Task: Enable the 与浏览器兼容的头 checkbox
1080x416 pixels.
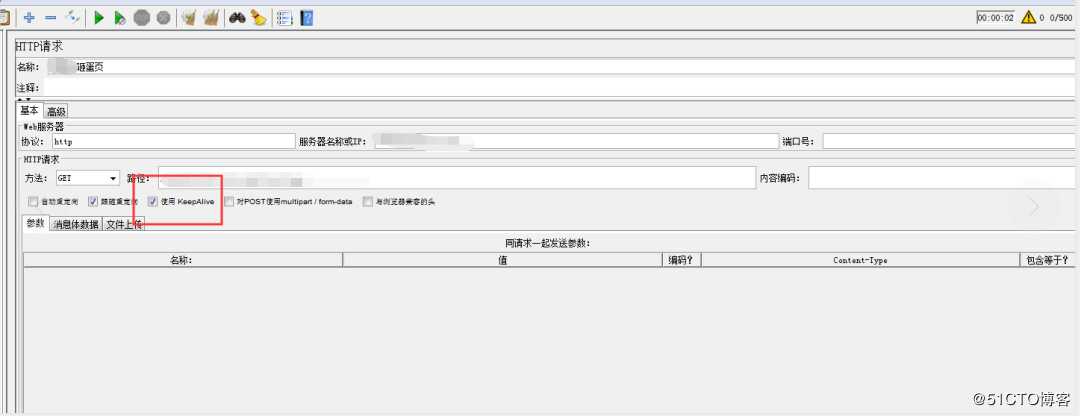Action: 368,202
